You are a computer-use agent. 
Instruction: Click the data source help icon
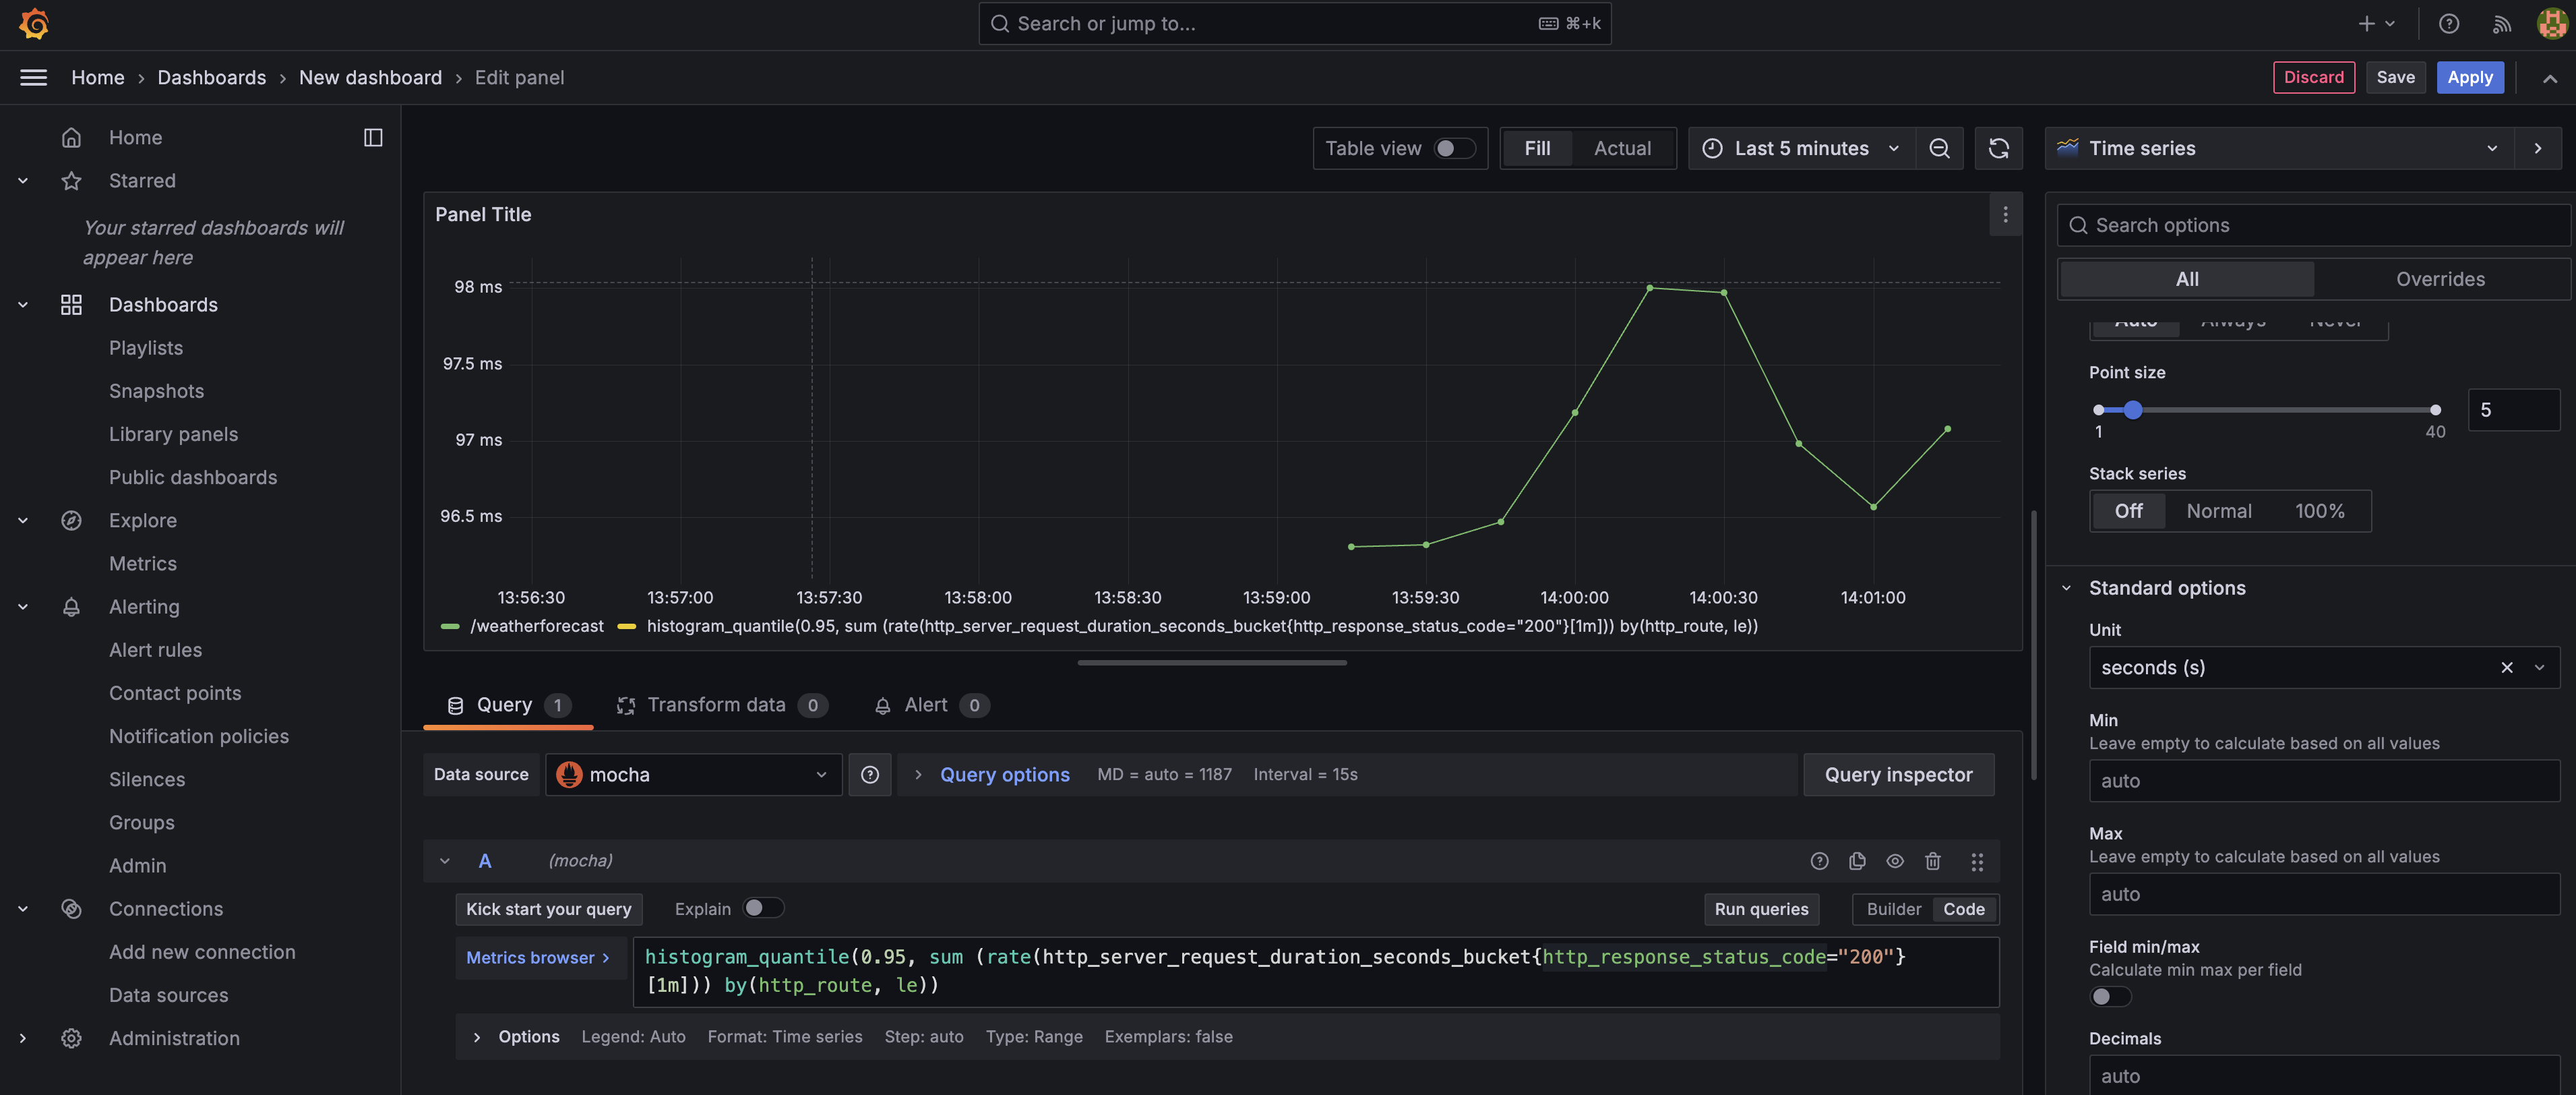(x=869, y=775)
